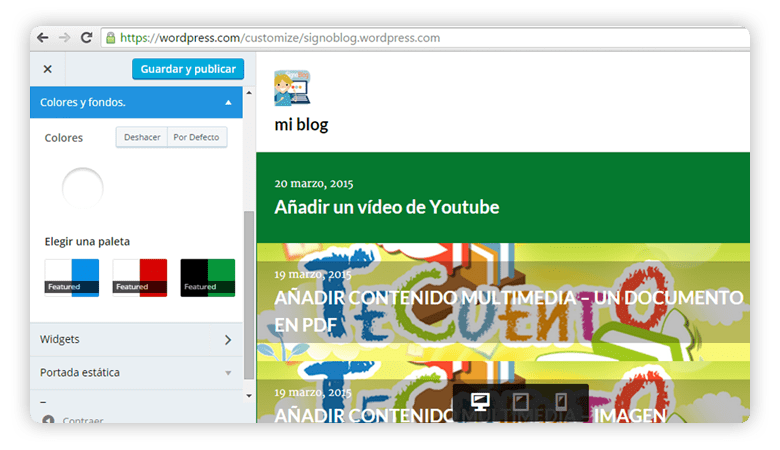
Task: Open the Añadir un vídeo de Youtube post
Action: [387, 207]
